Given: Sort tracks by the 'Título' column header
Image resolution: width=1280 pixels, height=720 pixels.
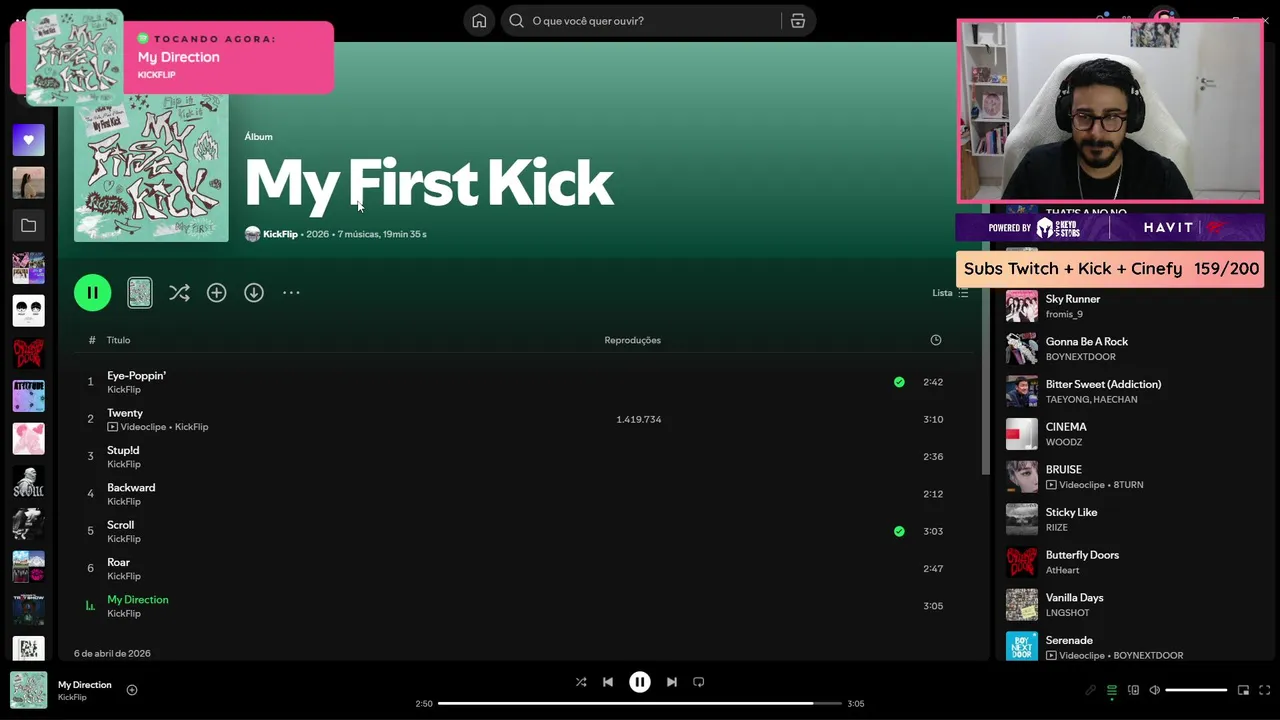Looking at the screenshot, I should point(119,340).
